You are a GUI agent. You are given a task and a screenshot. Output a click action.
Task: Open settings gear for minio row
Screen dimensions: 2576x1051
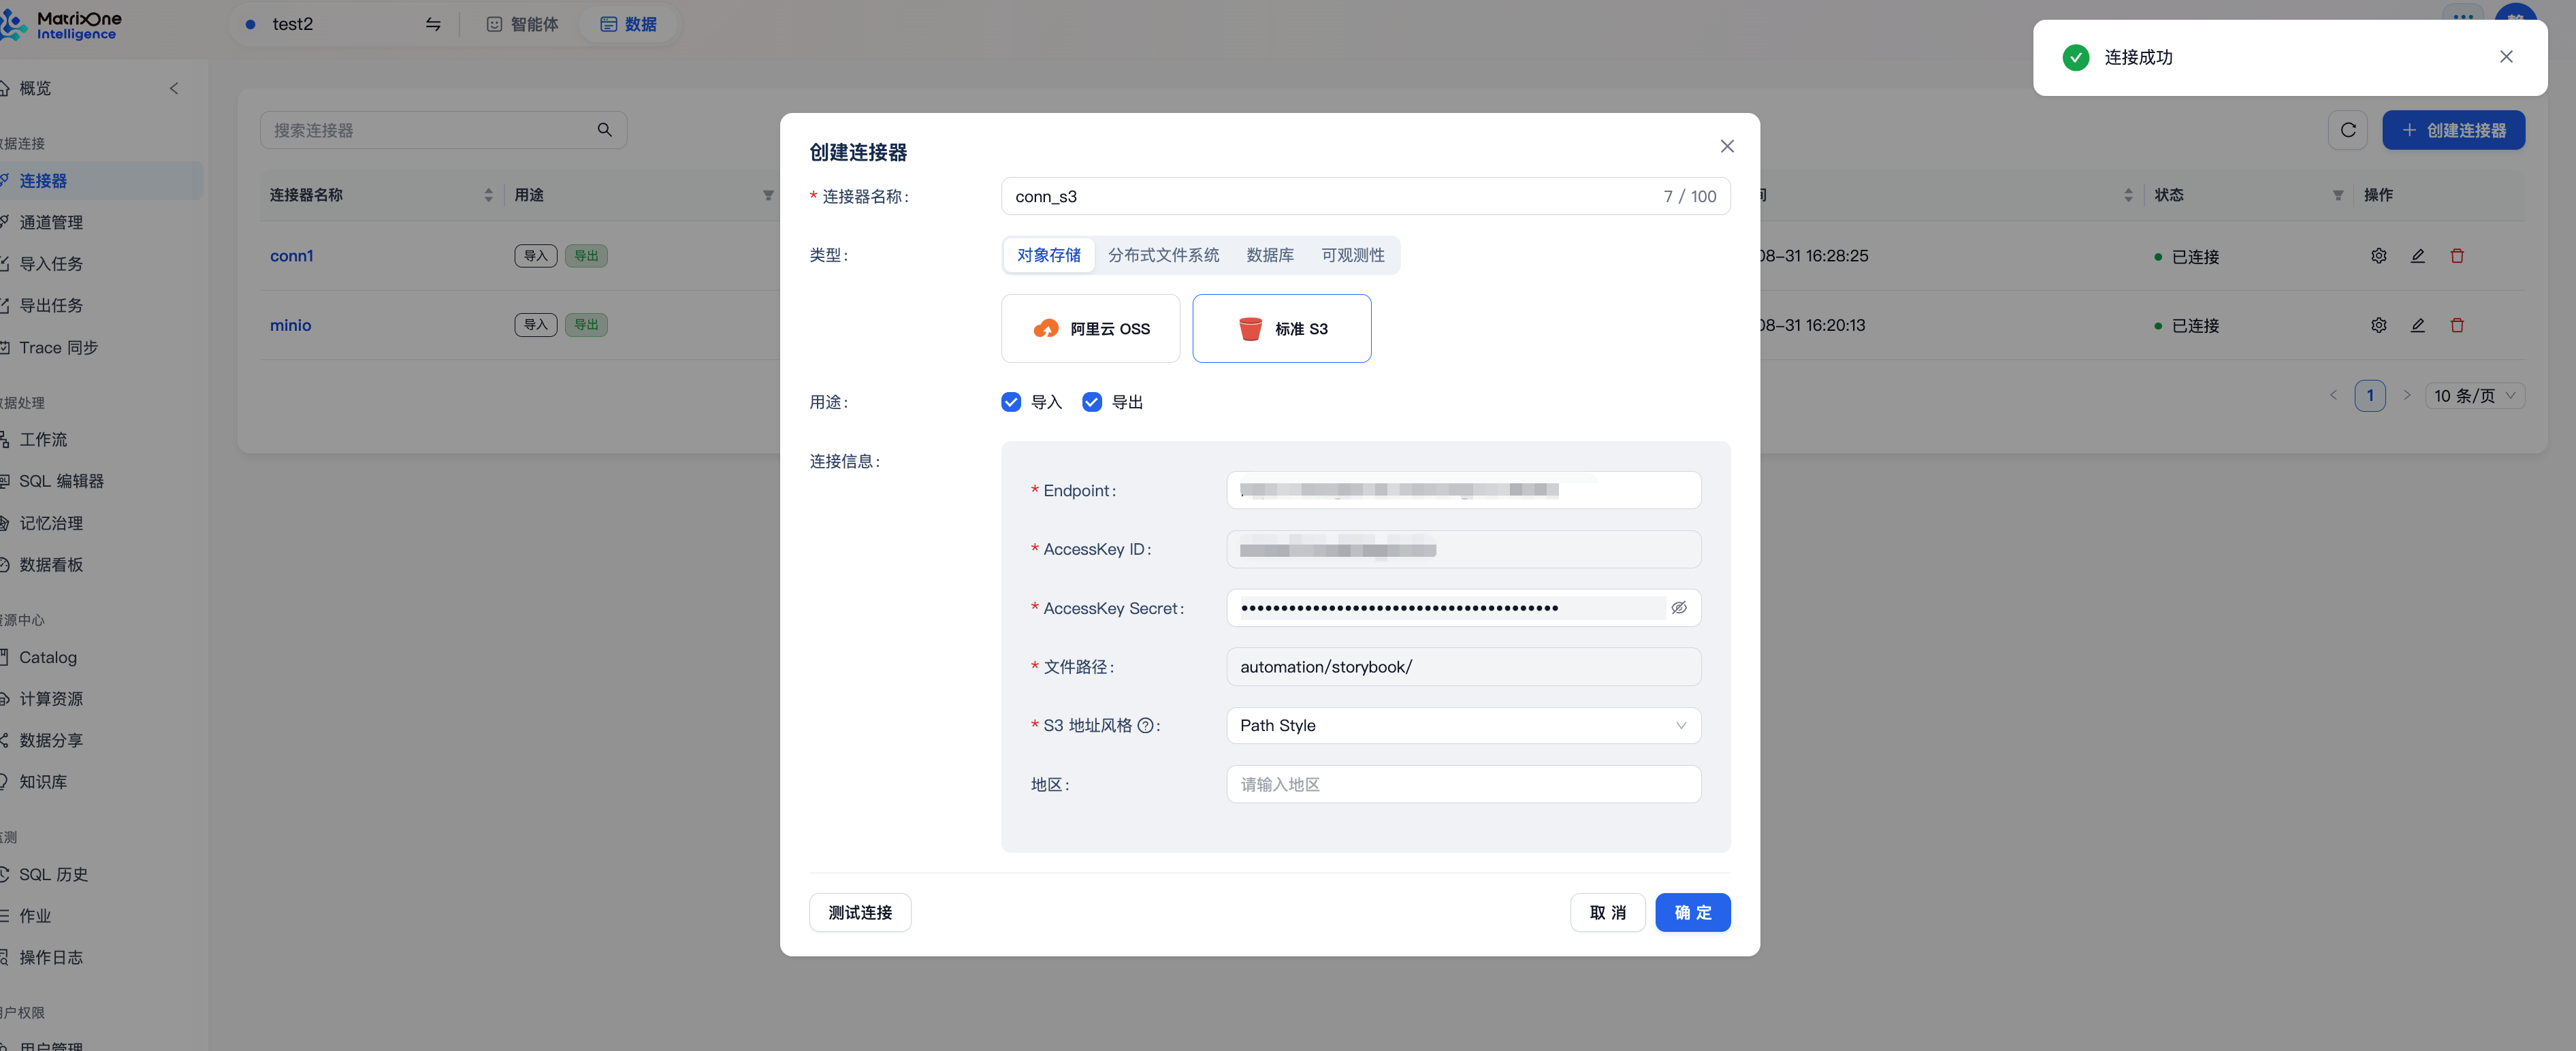coord(2378,325)
